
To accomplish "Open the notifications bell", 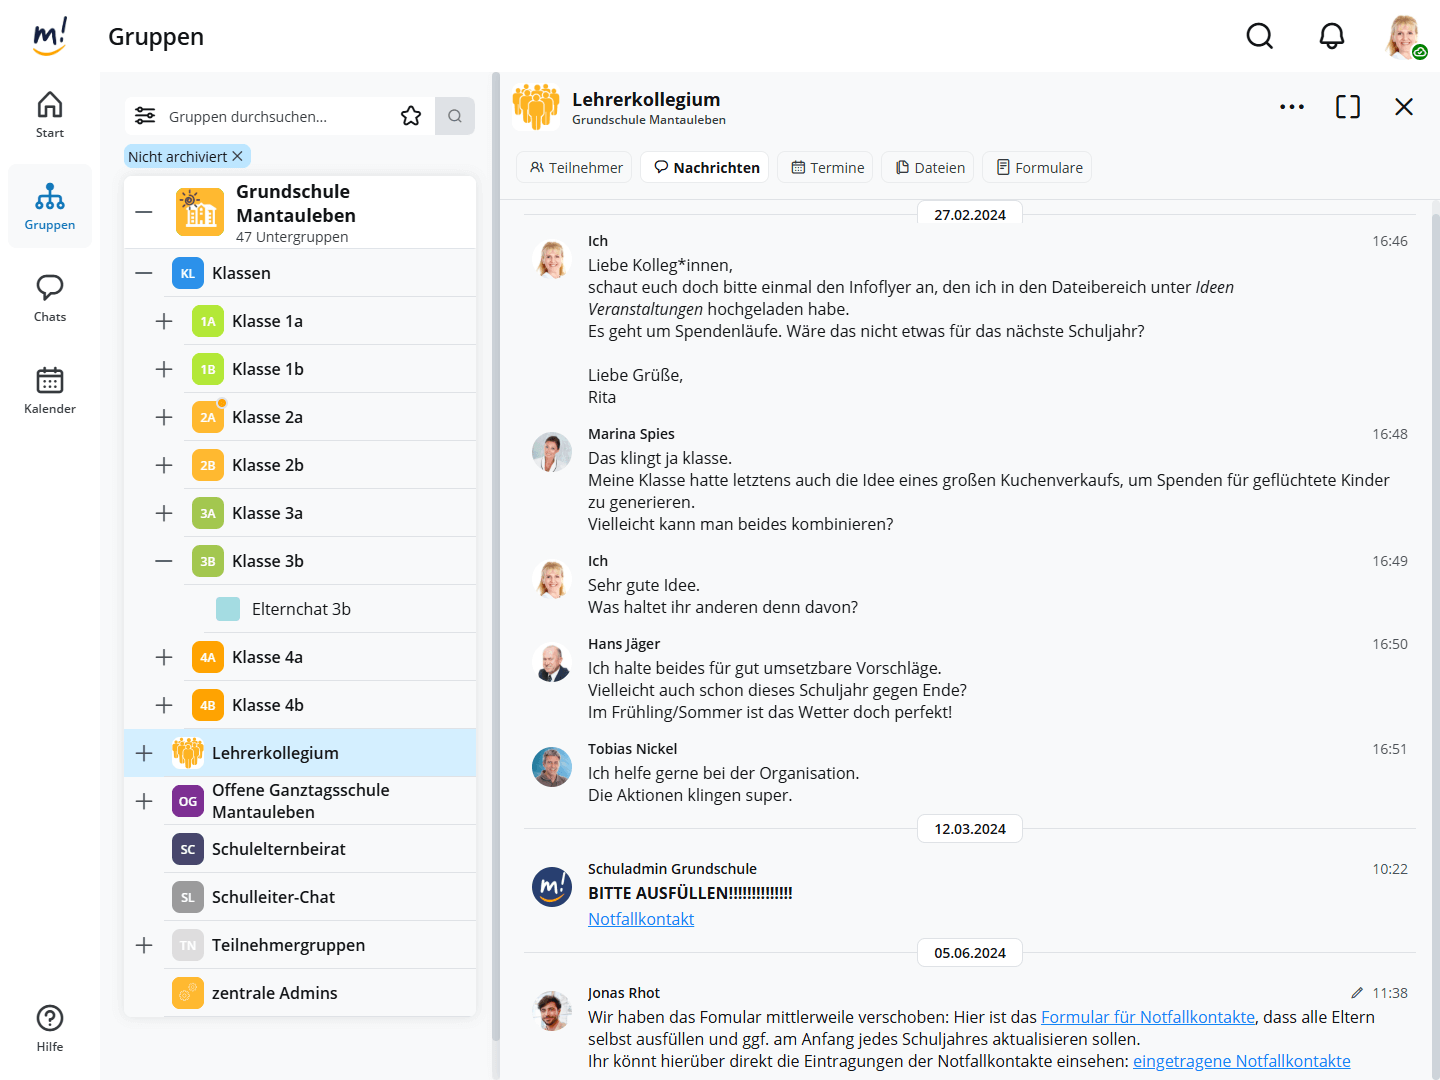I will [1331, 37].
